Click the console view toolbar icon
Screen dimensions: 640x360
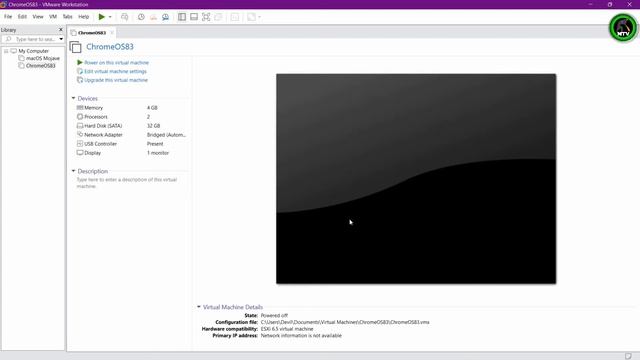tap(235, 17)
